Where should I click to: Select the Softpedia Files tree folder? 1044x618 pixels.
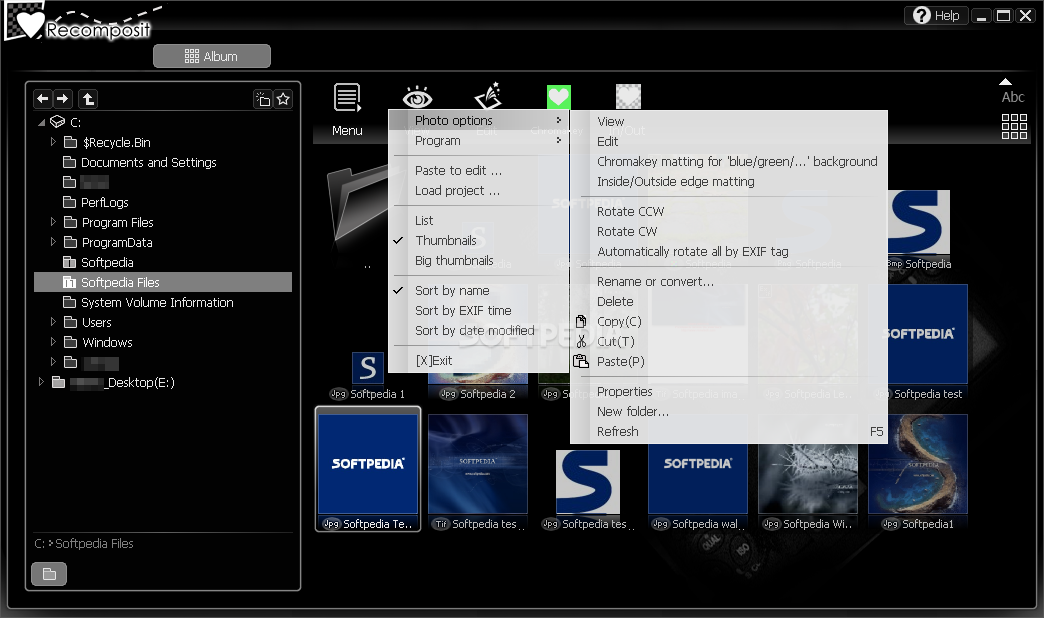(163, 282)
